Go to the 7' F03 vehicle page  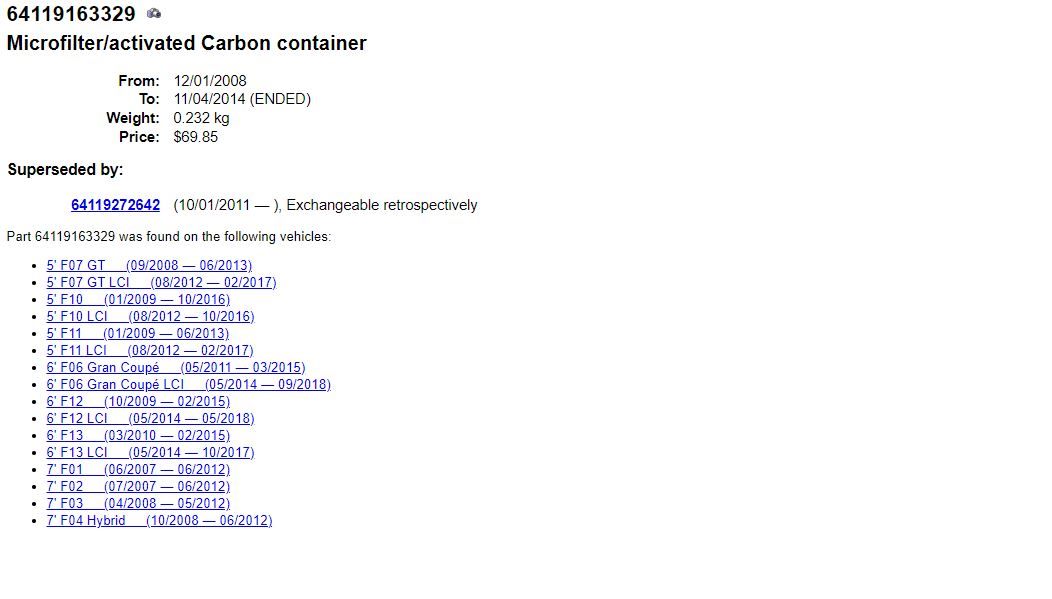(138, 504)
